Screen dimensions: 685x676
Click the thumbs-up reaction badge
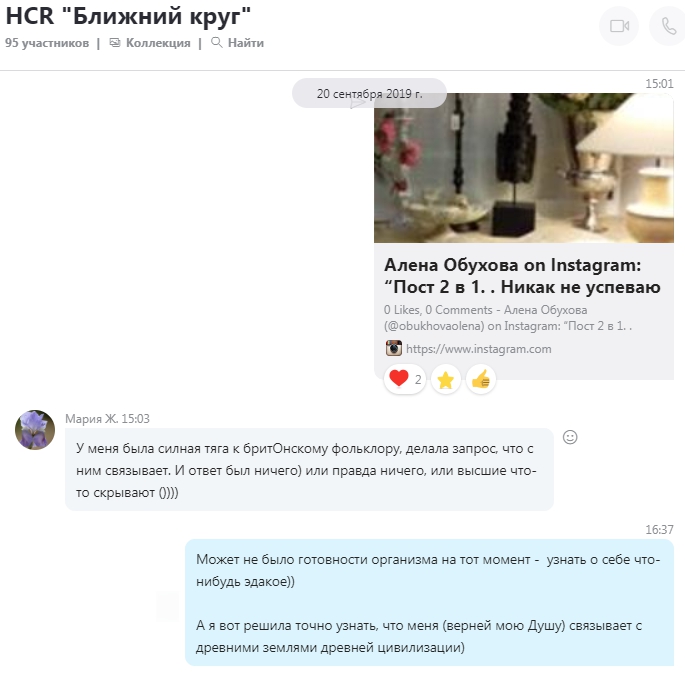(x=481, y=380)
